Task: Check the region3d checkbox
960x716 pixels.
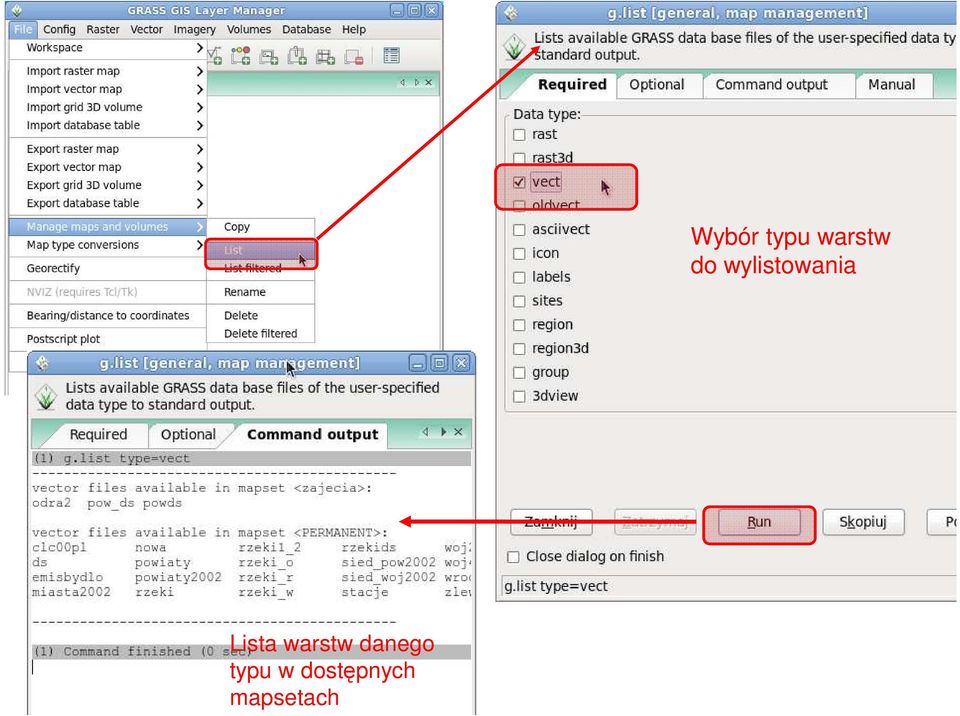Action: pyautogui.click(x=519, y=349)
